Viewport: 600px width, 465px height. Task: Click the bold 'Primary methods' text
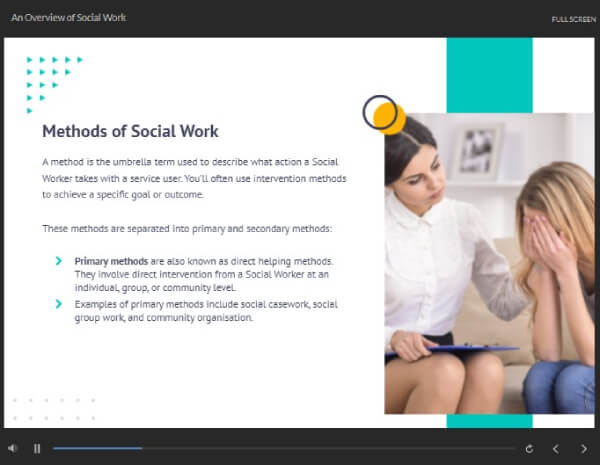coord(108,260)
